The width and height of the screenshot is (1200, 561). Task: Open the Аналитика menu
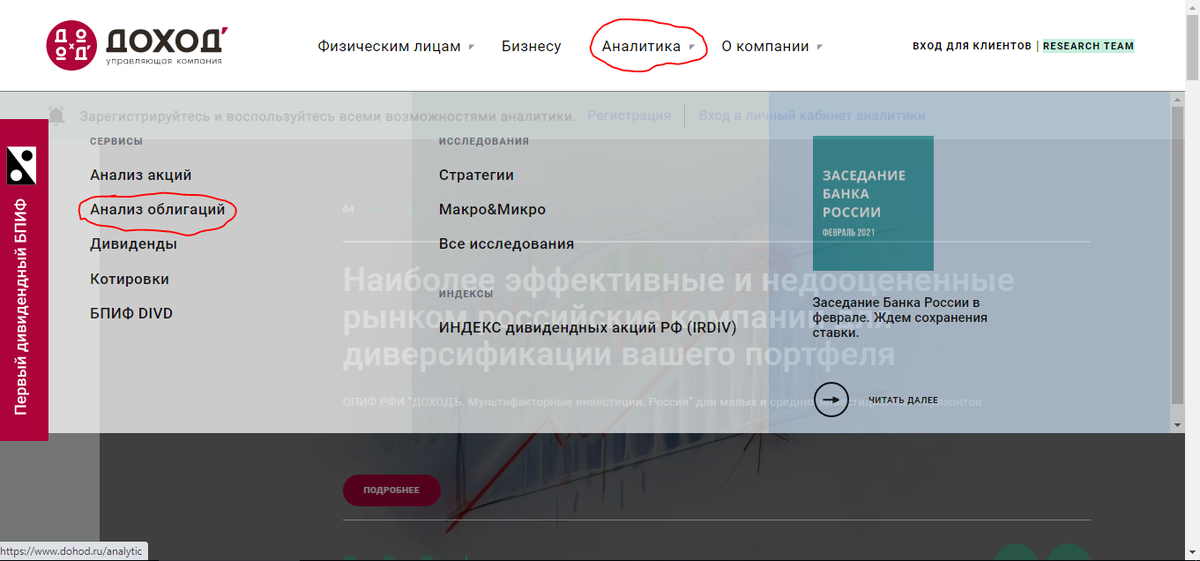[641, 46]
